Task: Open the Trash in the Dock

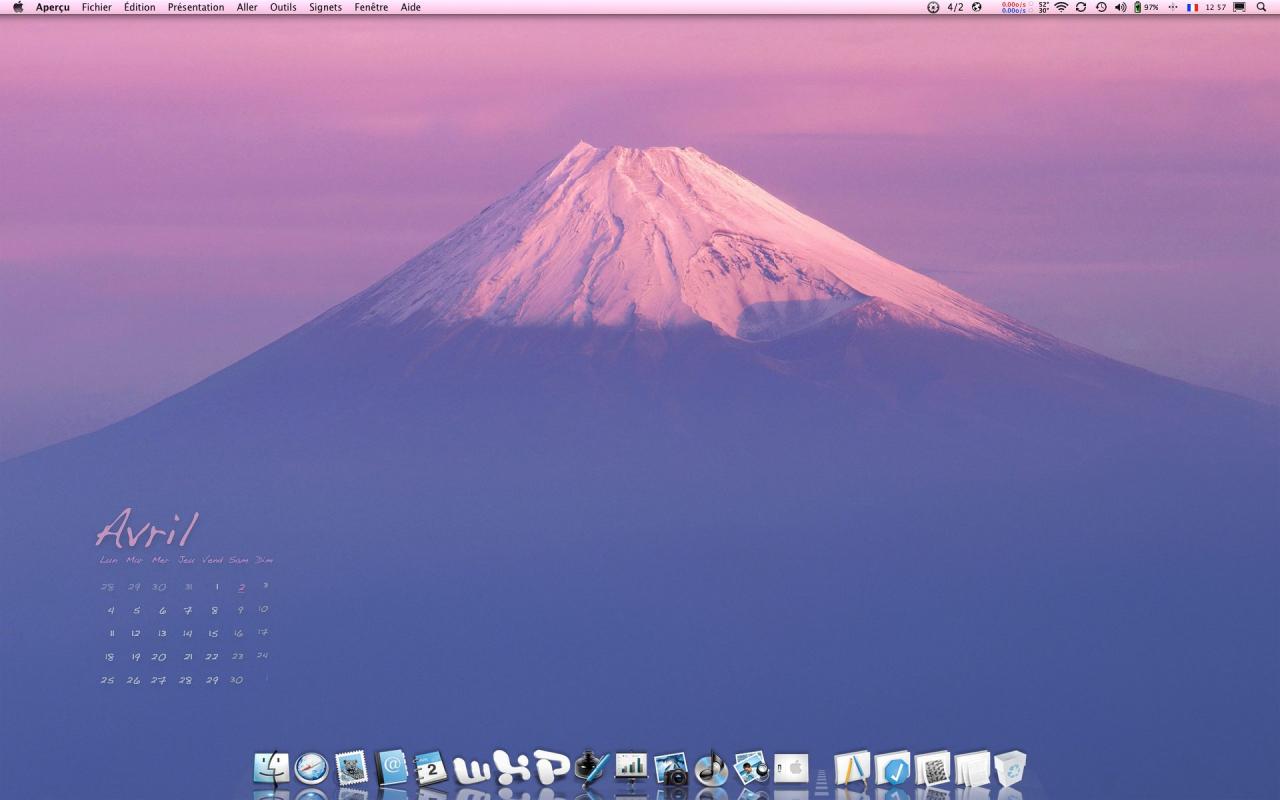Action: click(1011, 768)
